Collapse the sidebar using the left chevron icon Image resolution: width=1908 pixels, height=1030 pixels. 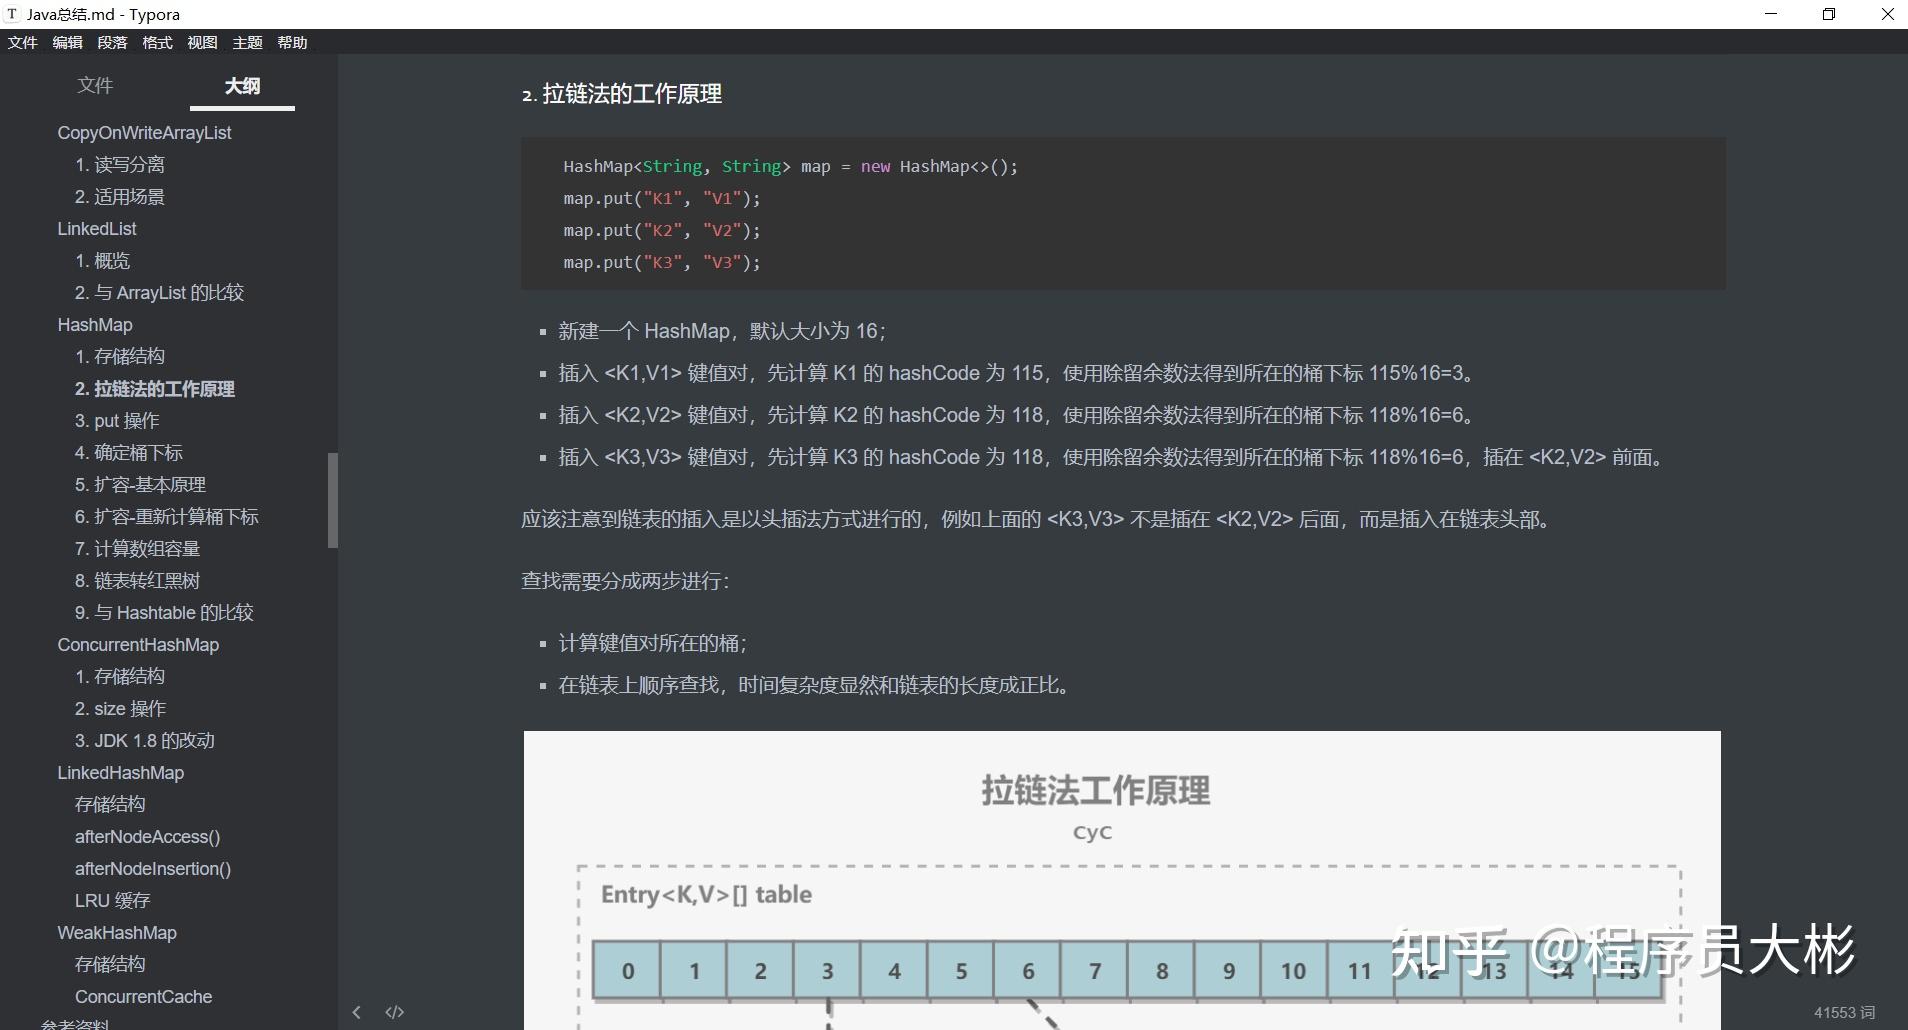point(357,1012)
